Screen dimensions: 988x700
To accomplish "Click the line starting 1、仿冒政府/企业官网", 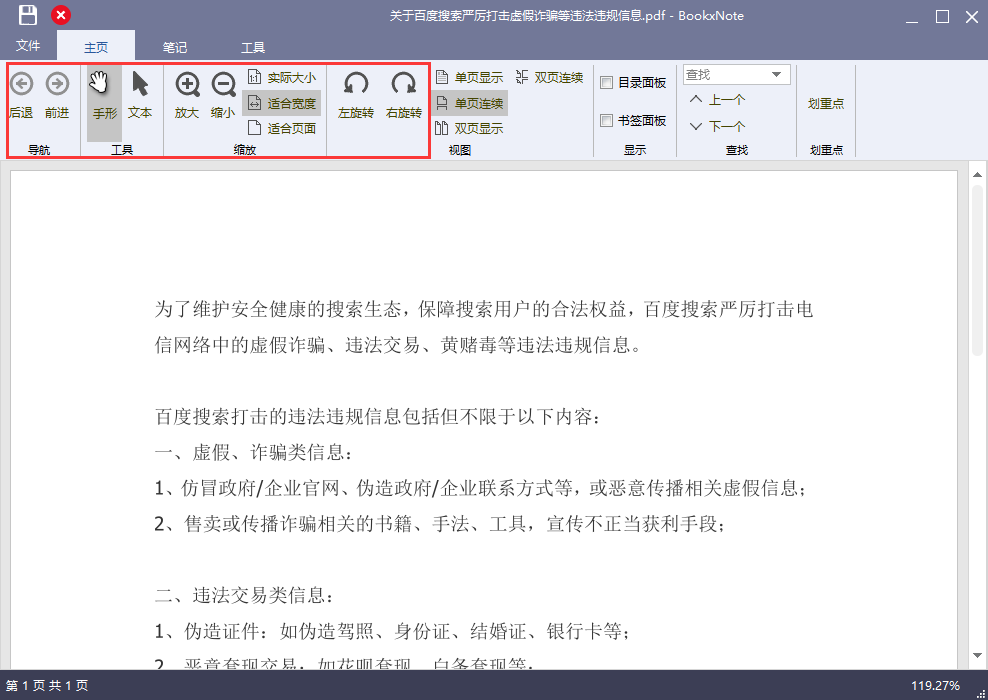I will [x=481, y=488].
